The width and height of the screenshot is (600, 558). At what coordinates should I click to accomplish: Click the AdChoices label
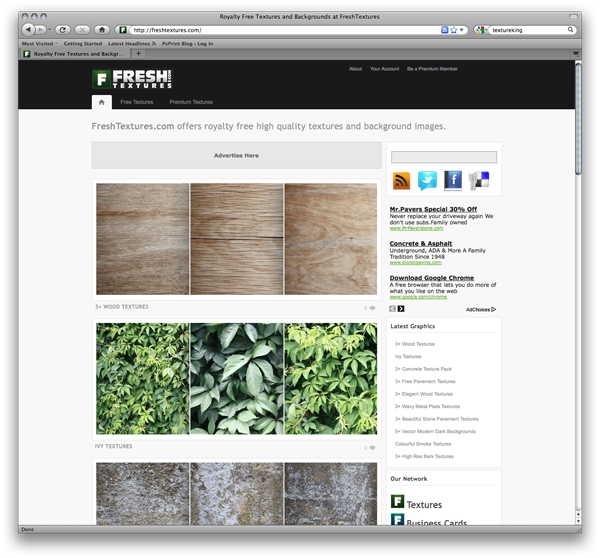(481, 309)
